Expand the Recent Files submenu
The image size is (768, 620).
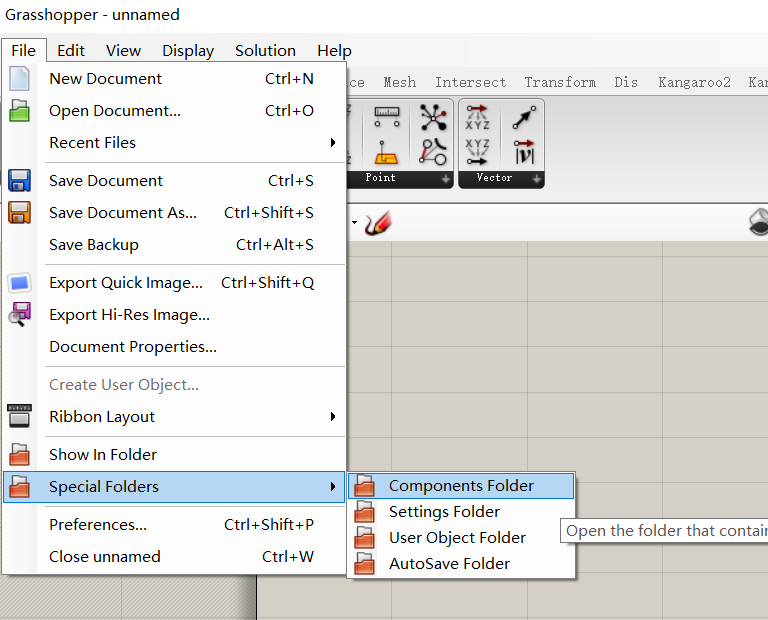pos(174,143)
